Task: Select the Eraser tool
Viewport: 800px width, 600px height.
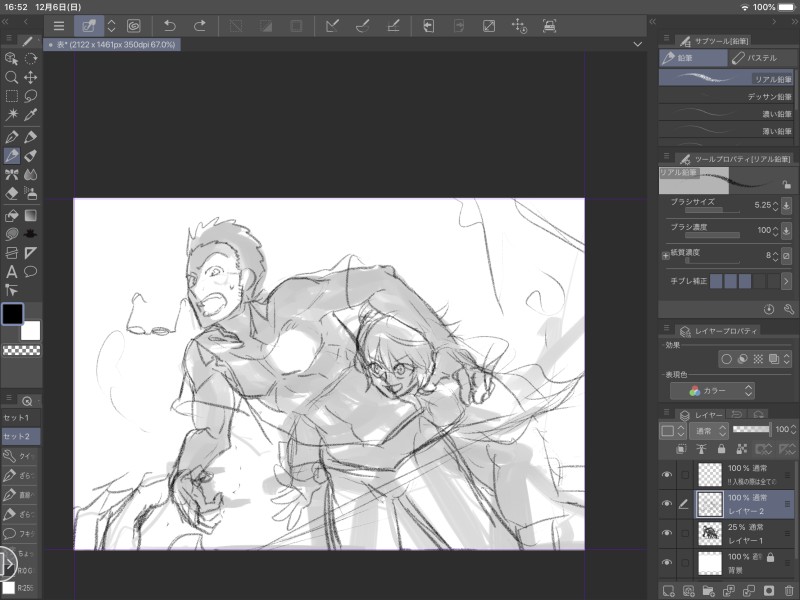Action: (11, 193)
